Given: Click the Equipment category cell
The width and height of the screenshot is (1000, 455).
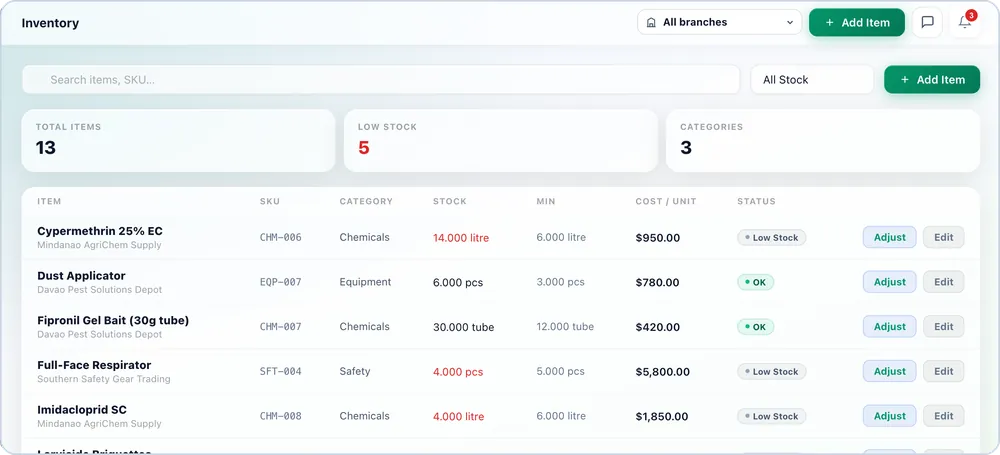Looking at the screenshot, I should [x=365, y=282].
